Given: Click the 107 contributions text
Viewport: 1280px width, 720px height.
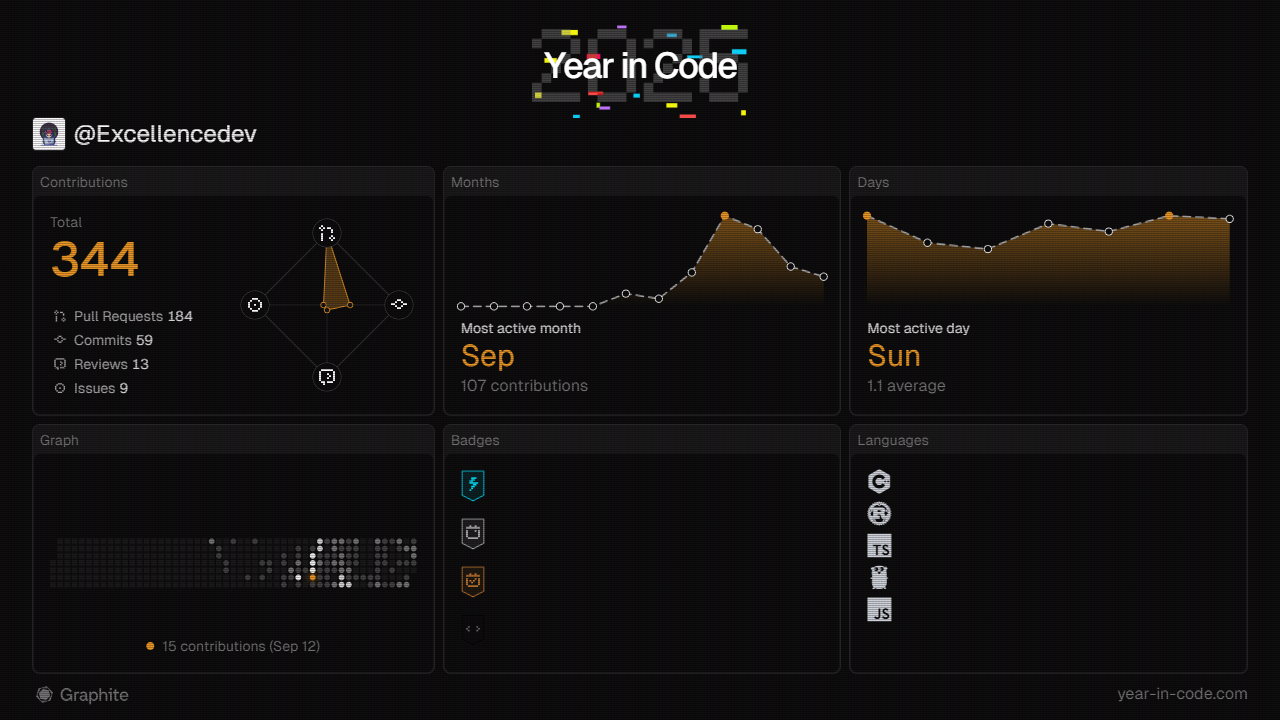Looking at the screenshot, I should pos(524,386).
